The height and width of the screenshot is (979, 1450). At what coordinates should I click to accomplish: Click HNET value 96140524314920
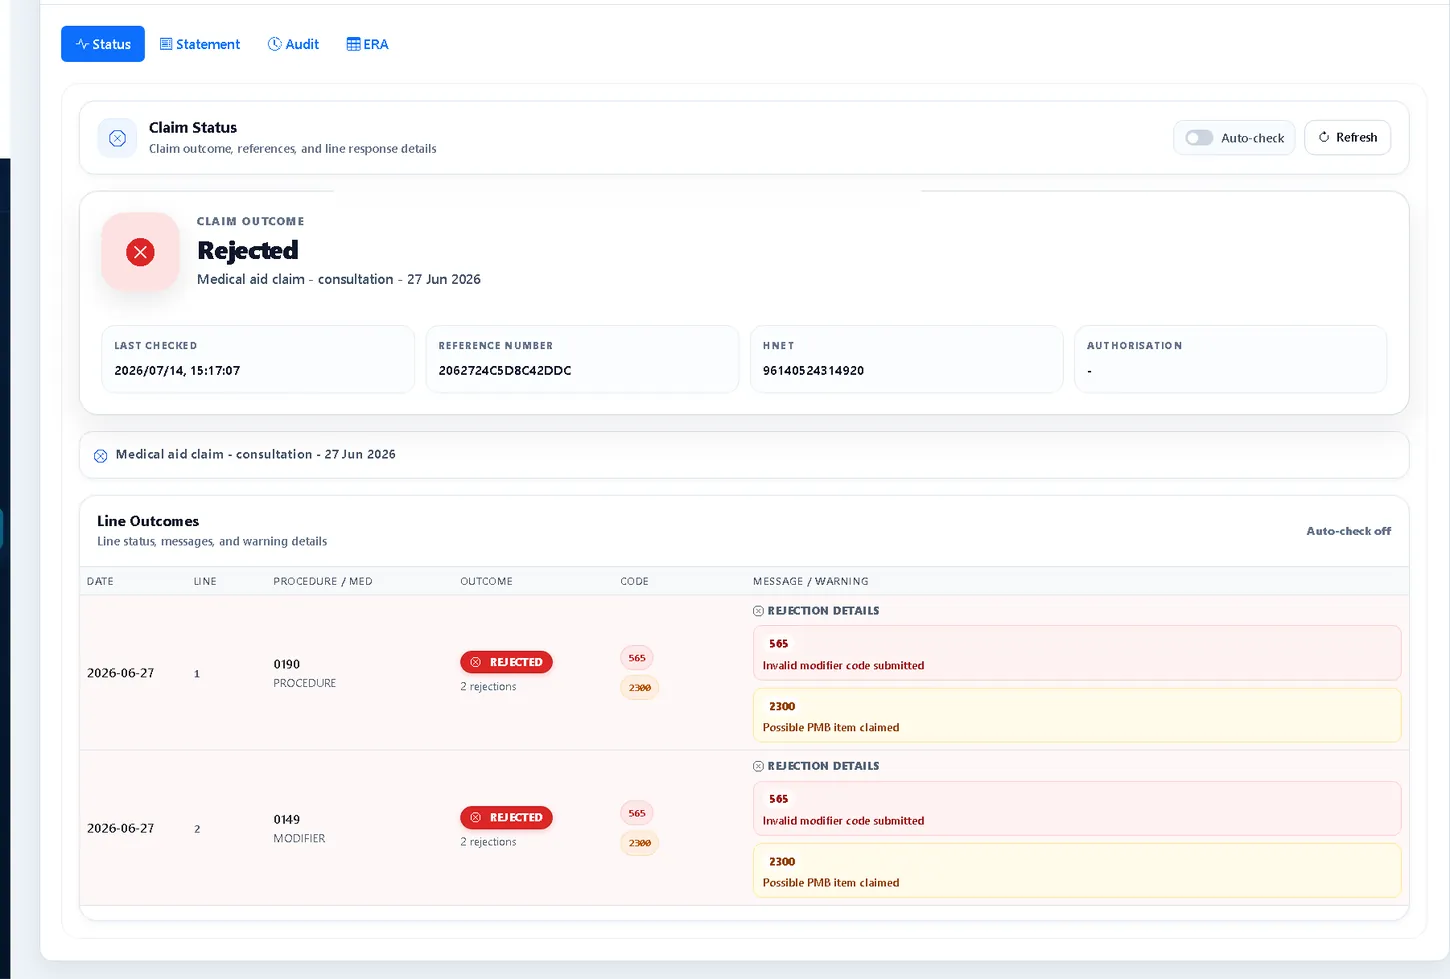813,371
